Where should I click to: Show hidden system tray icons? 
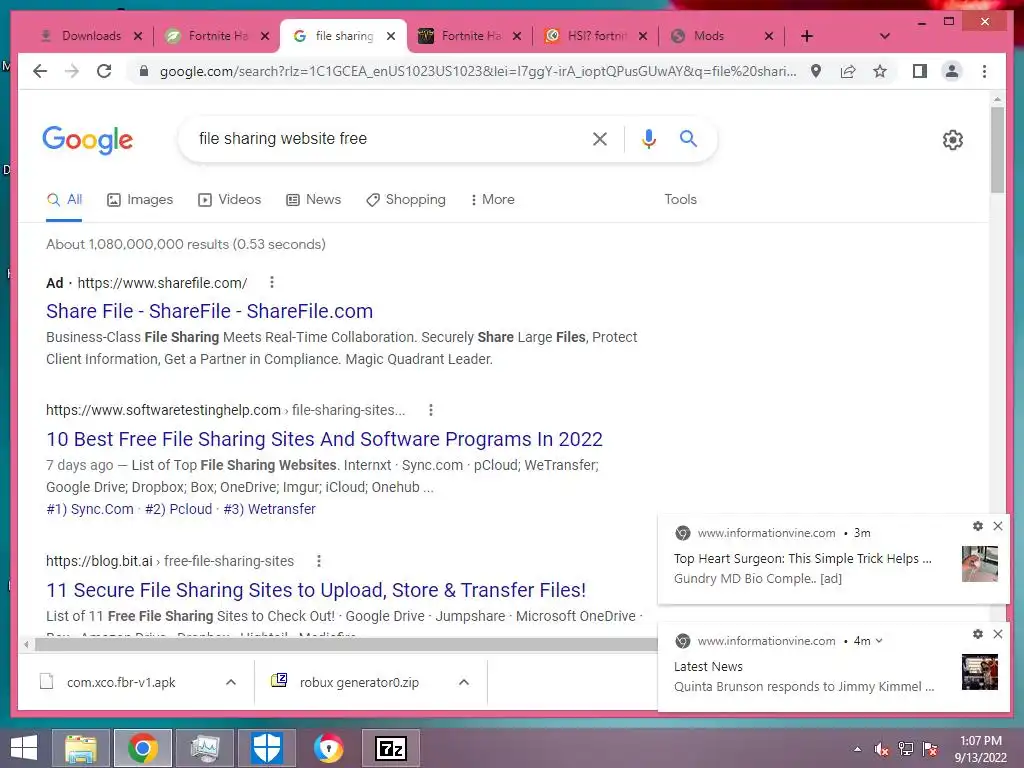[857, 749]
